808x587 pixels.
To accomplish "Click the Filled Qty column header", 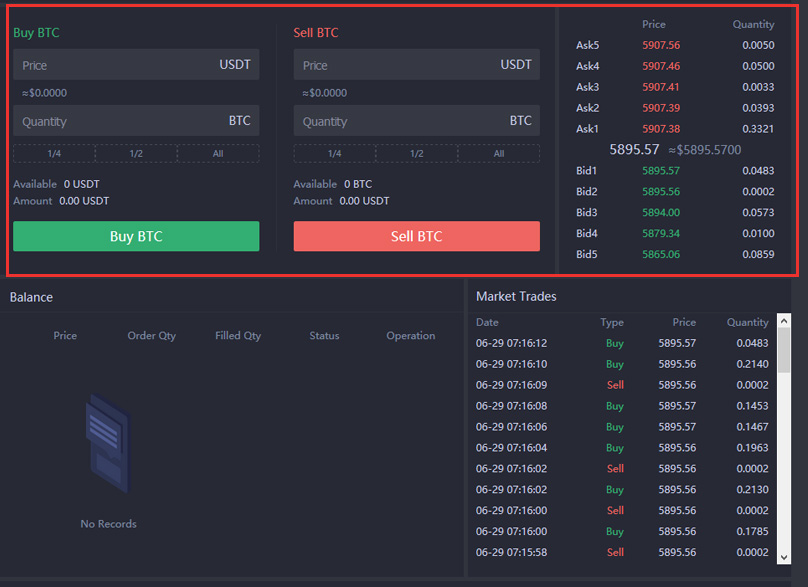I will coord(238,336).
